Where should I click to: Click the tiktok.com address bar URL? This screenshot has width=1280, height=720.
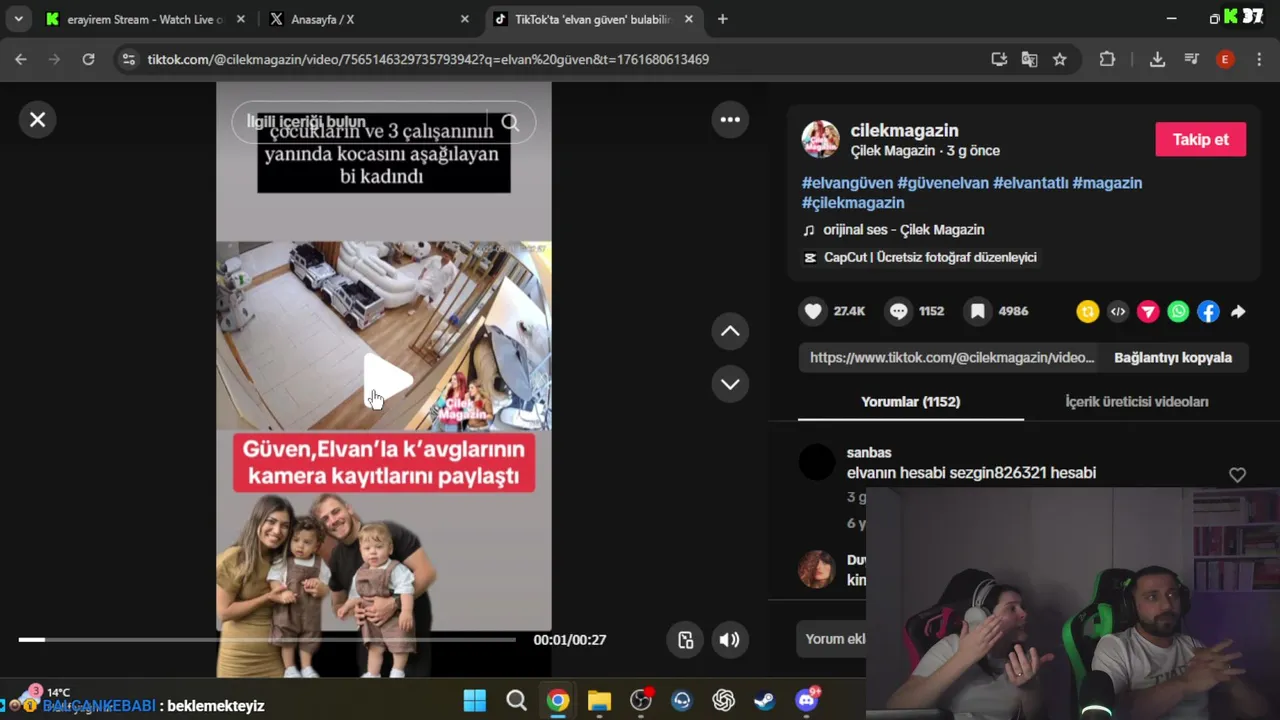pos(428,59)
